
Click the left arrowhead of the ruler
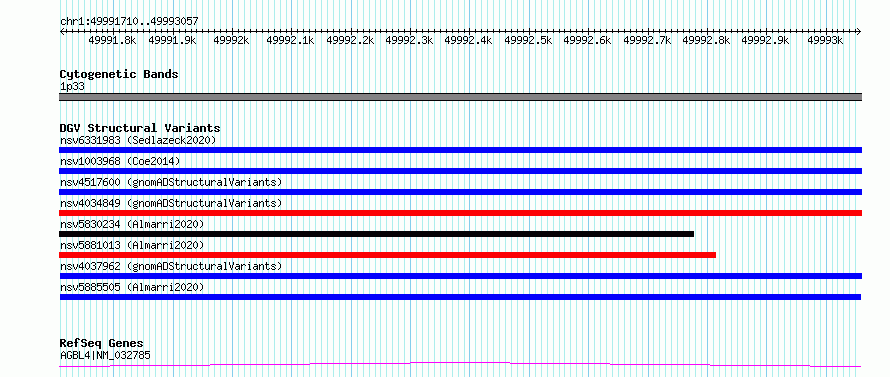(x=62, y=31)
